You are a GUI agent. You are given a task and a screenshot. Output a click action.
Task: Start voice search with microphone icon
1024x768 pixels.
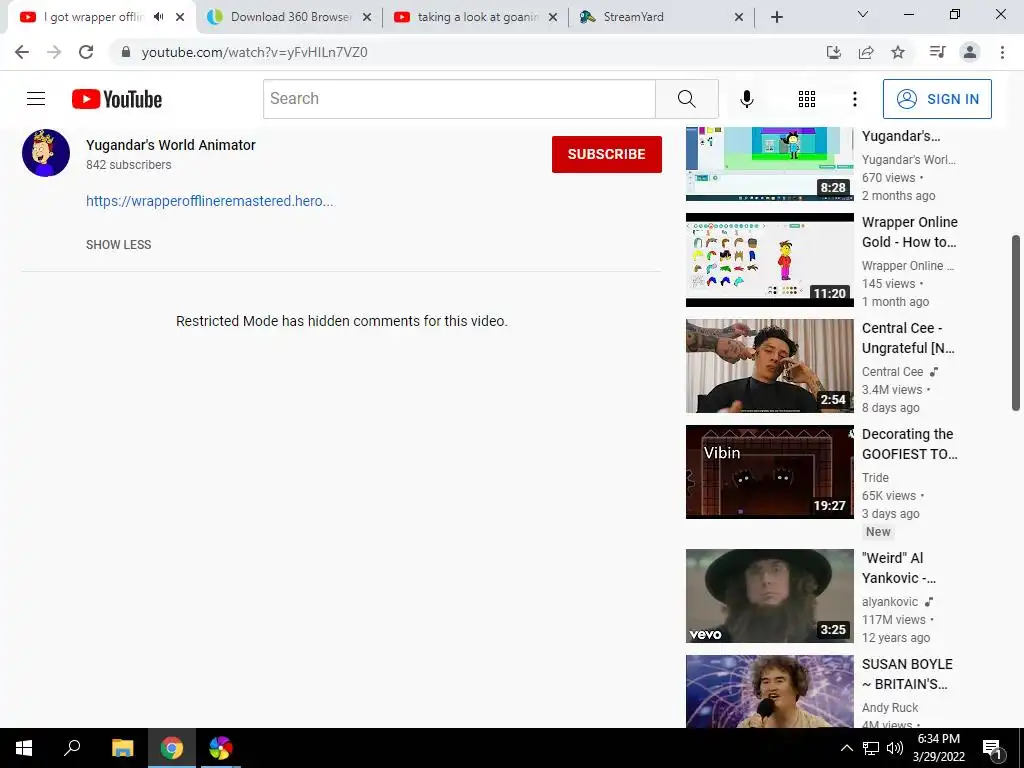746,99
